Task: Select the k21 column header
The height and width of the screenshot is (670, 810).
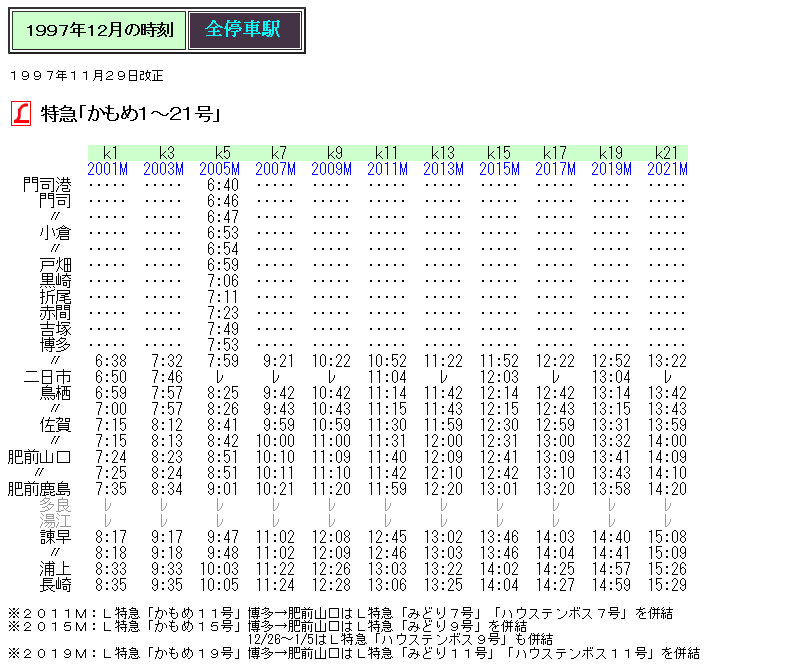Action: tap(666, 153)
